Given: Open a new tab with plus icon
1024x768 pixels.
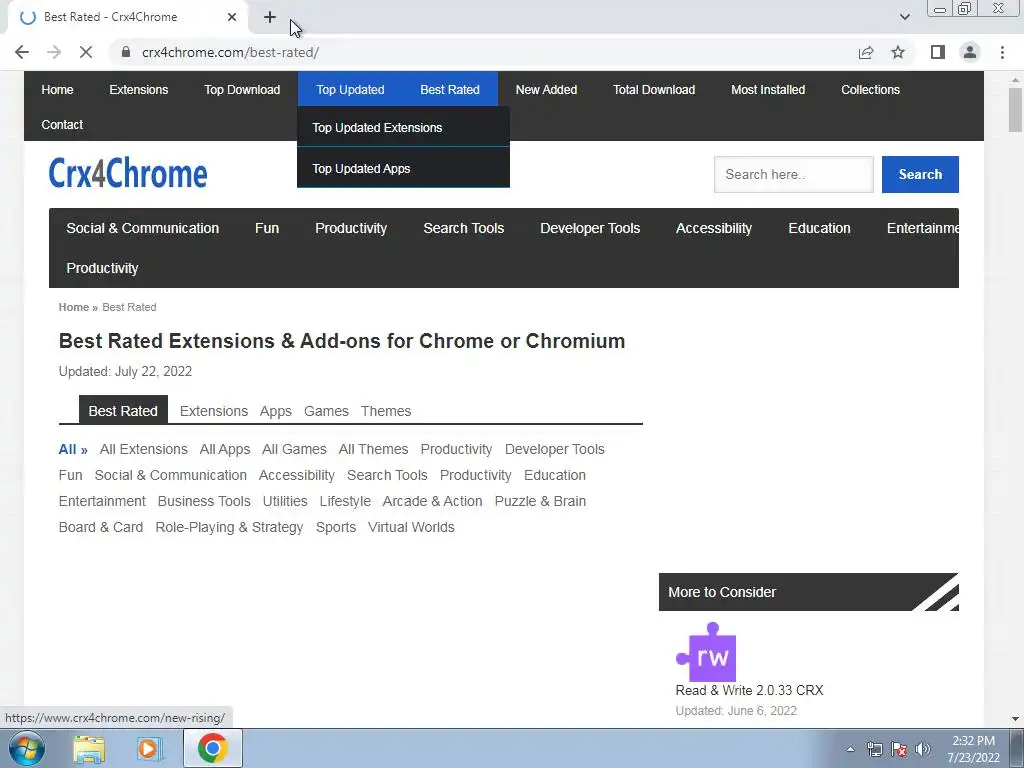Looking at the screenshot, I should coord(270,17).
